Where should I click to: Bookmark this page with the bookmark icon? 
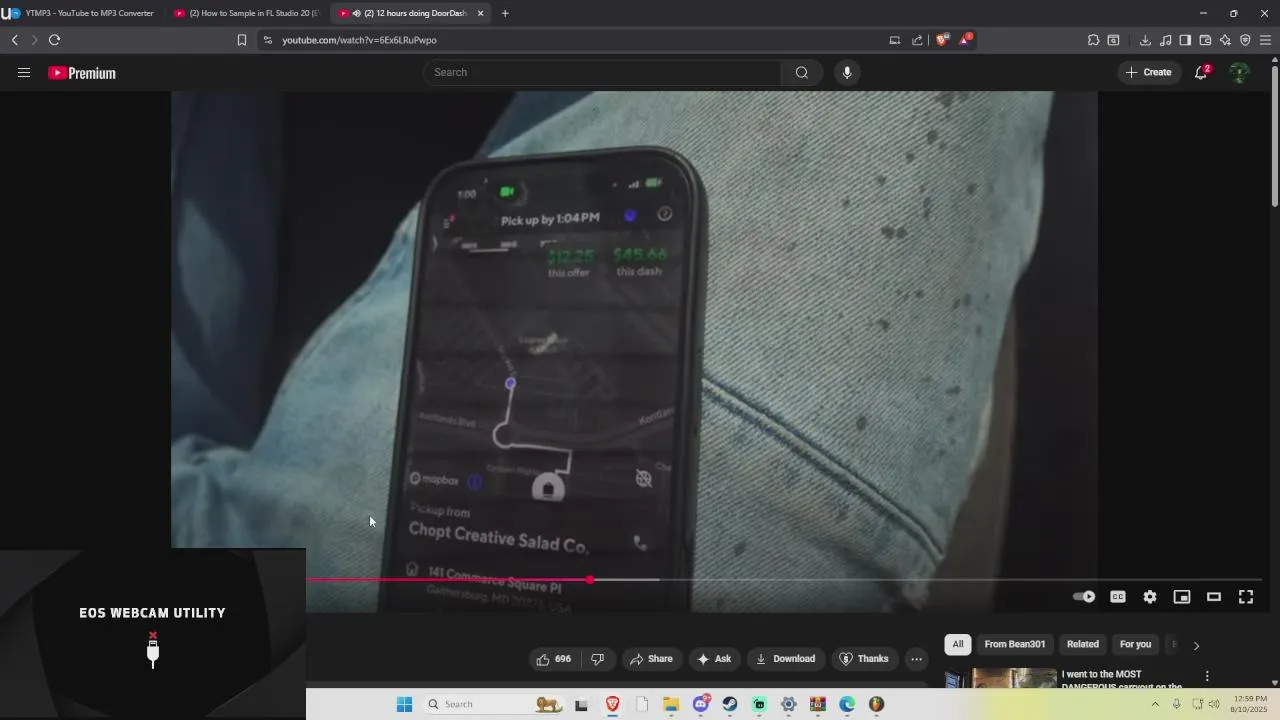(242, 40)
